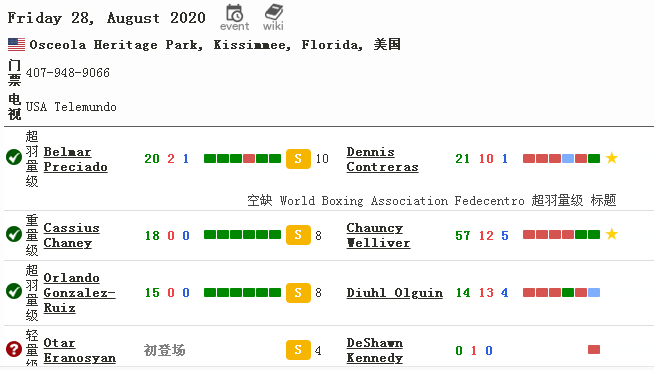Click the green checkmark beside Belmar Preciado
The width and height of the screenshot is (654, 370).
[x=14, y=158]
